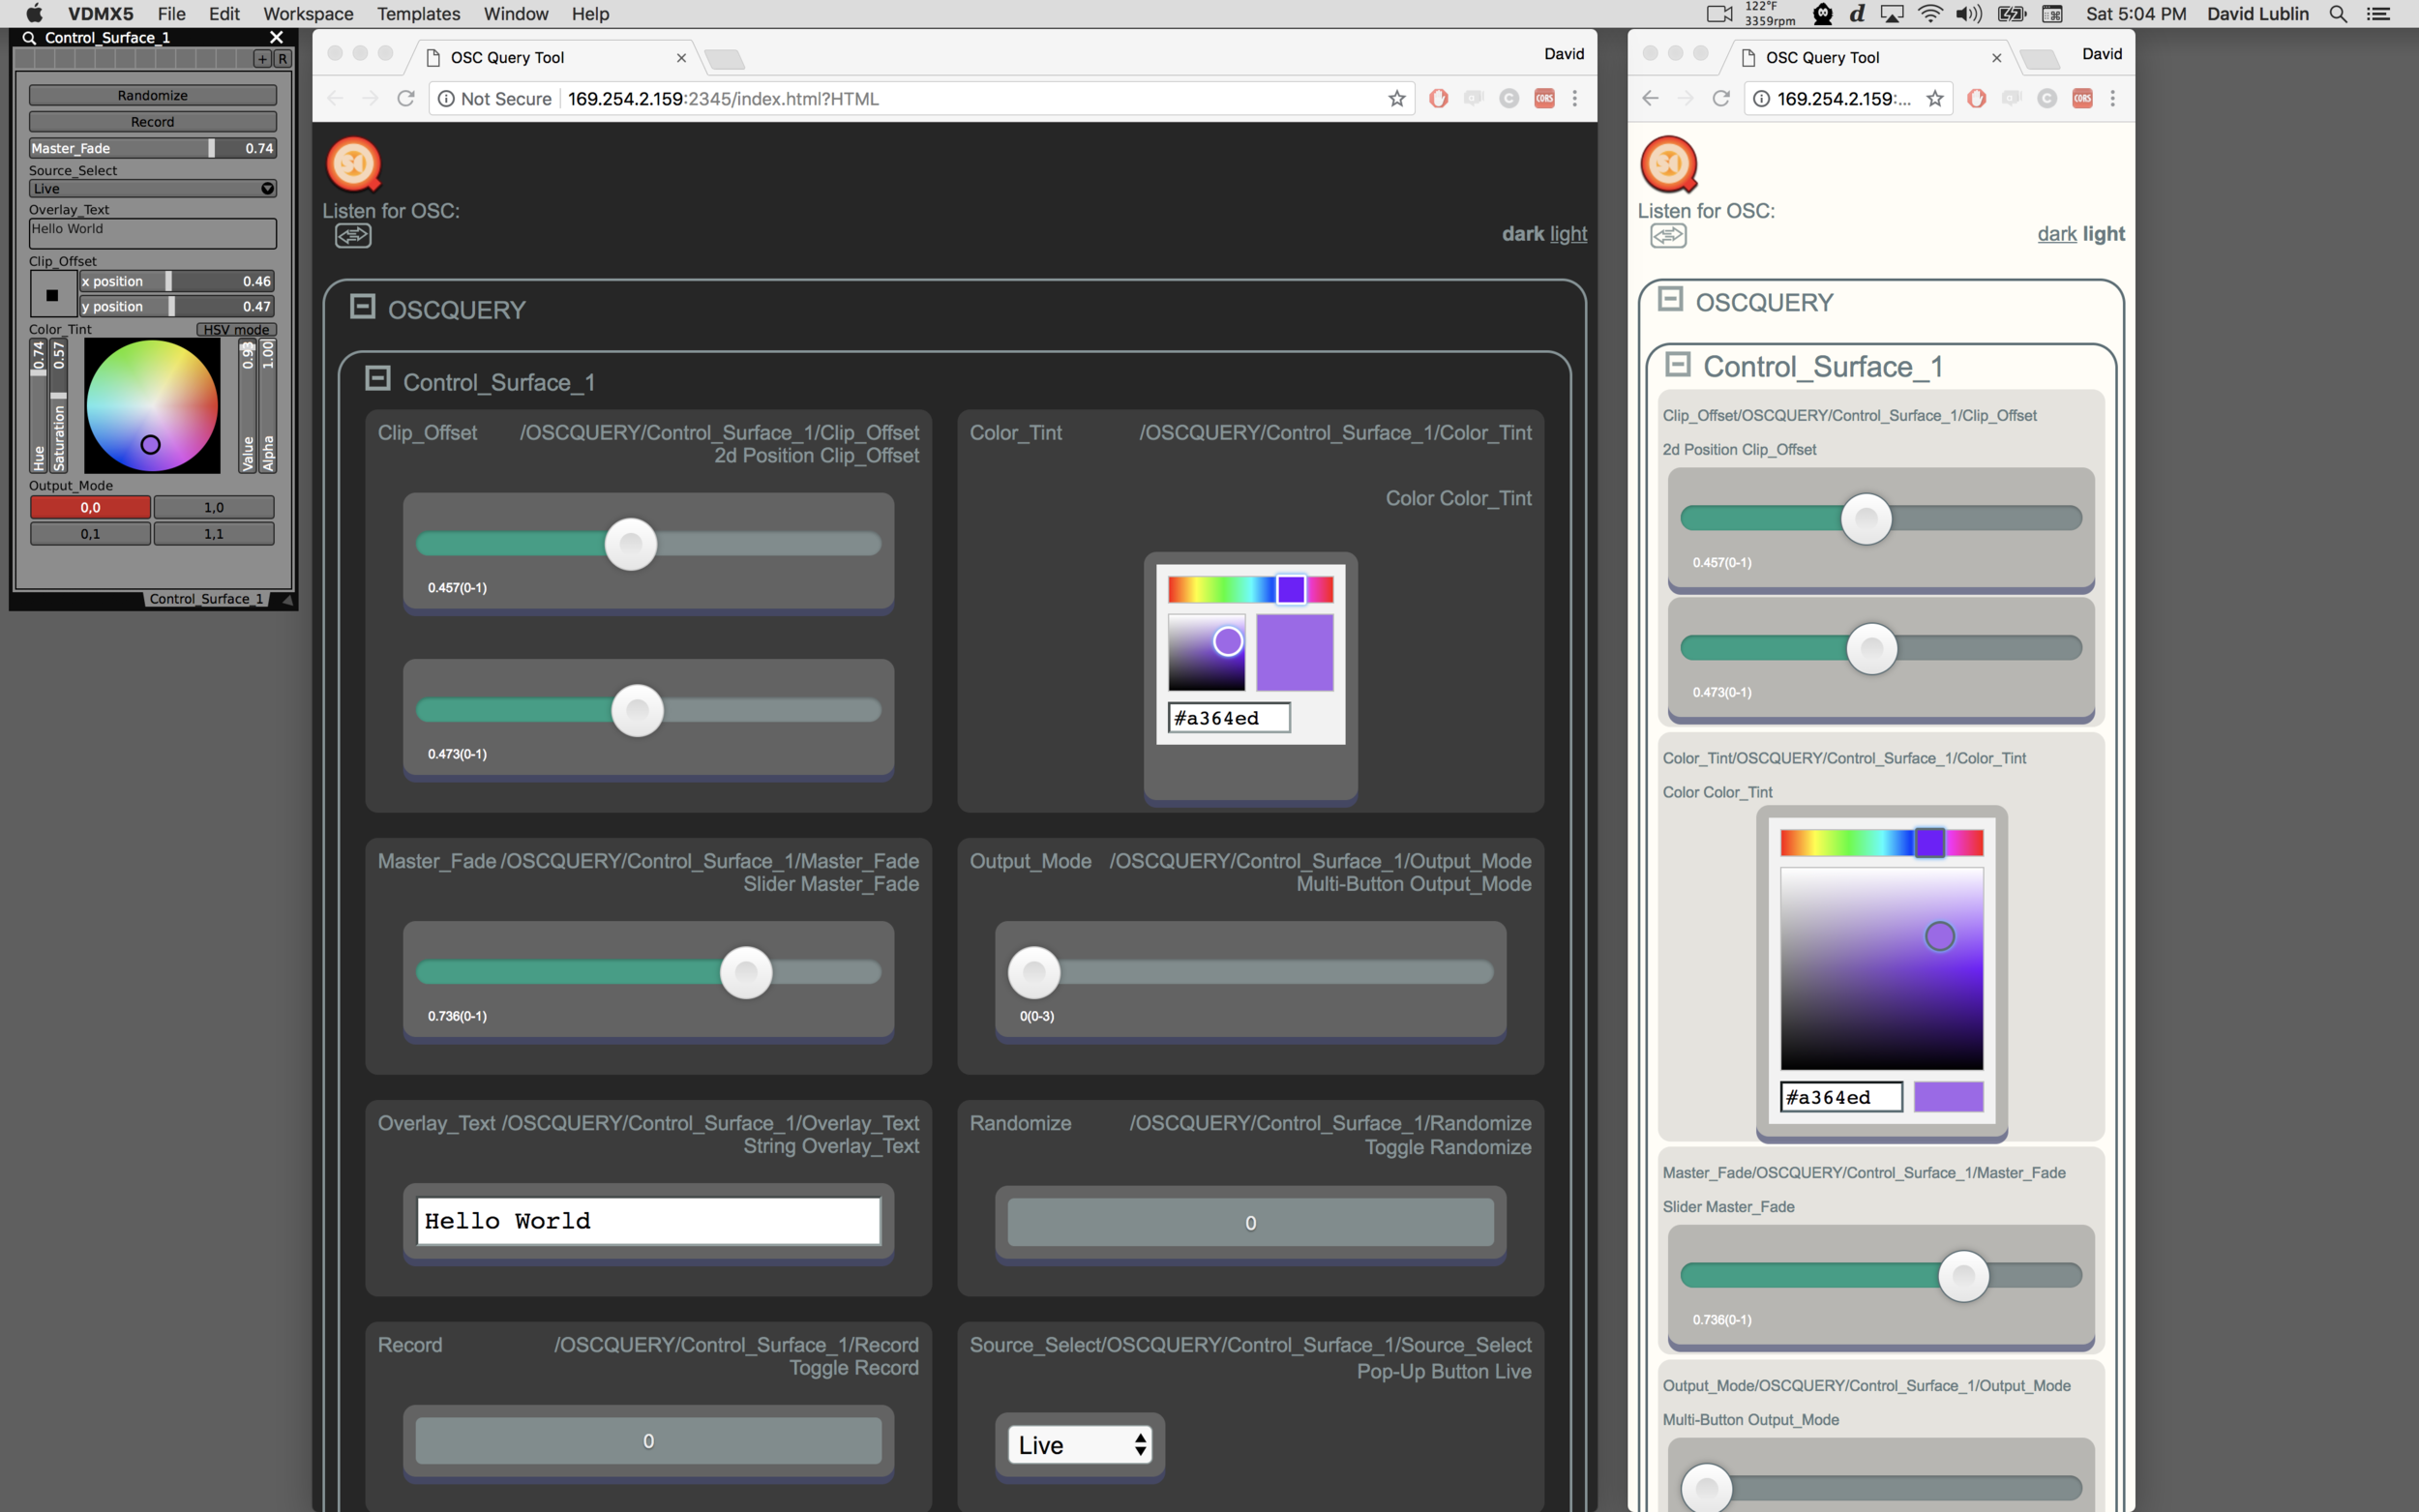Switch to light theme link on dark page
The height and width of the screenshot is (1512, 2419).
[1568, 233]
